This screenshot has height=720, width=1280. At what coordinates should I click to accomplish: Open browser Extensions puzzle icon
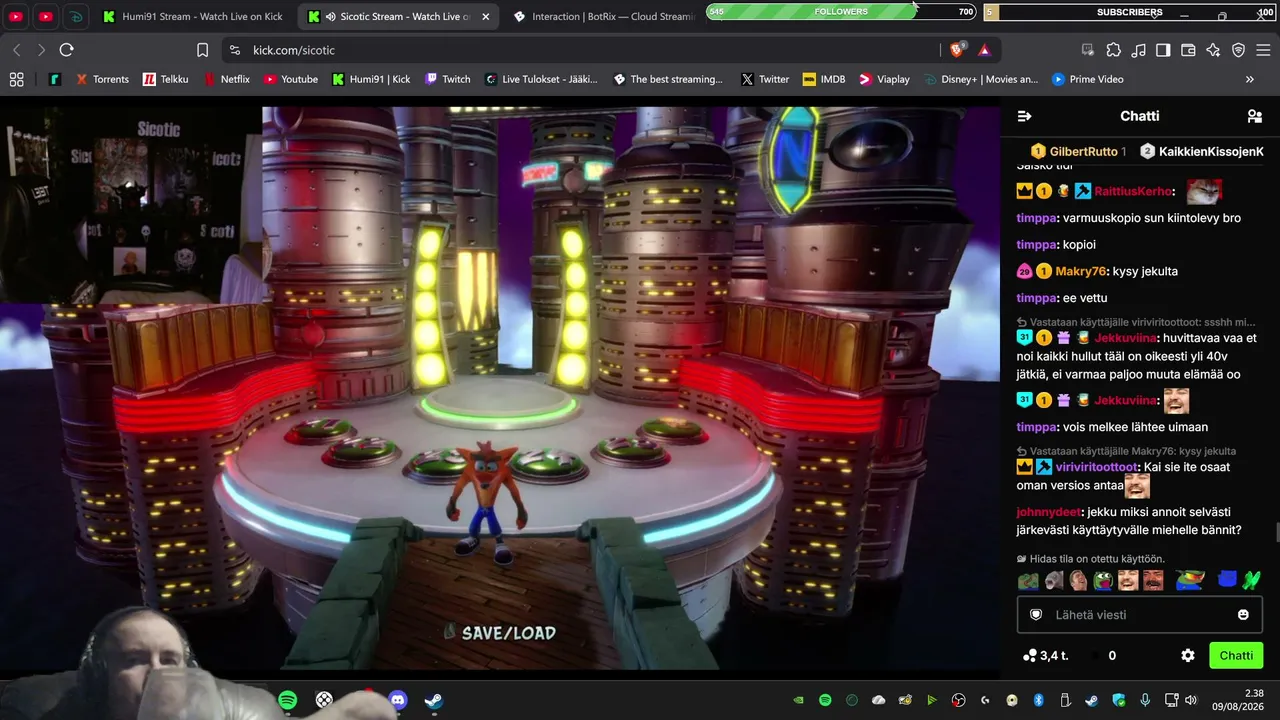1113,50
